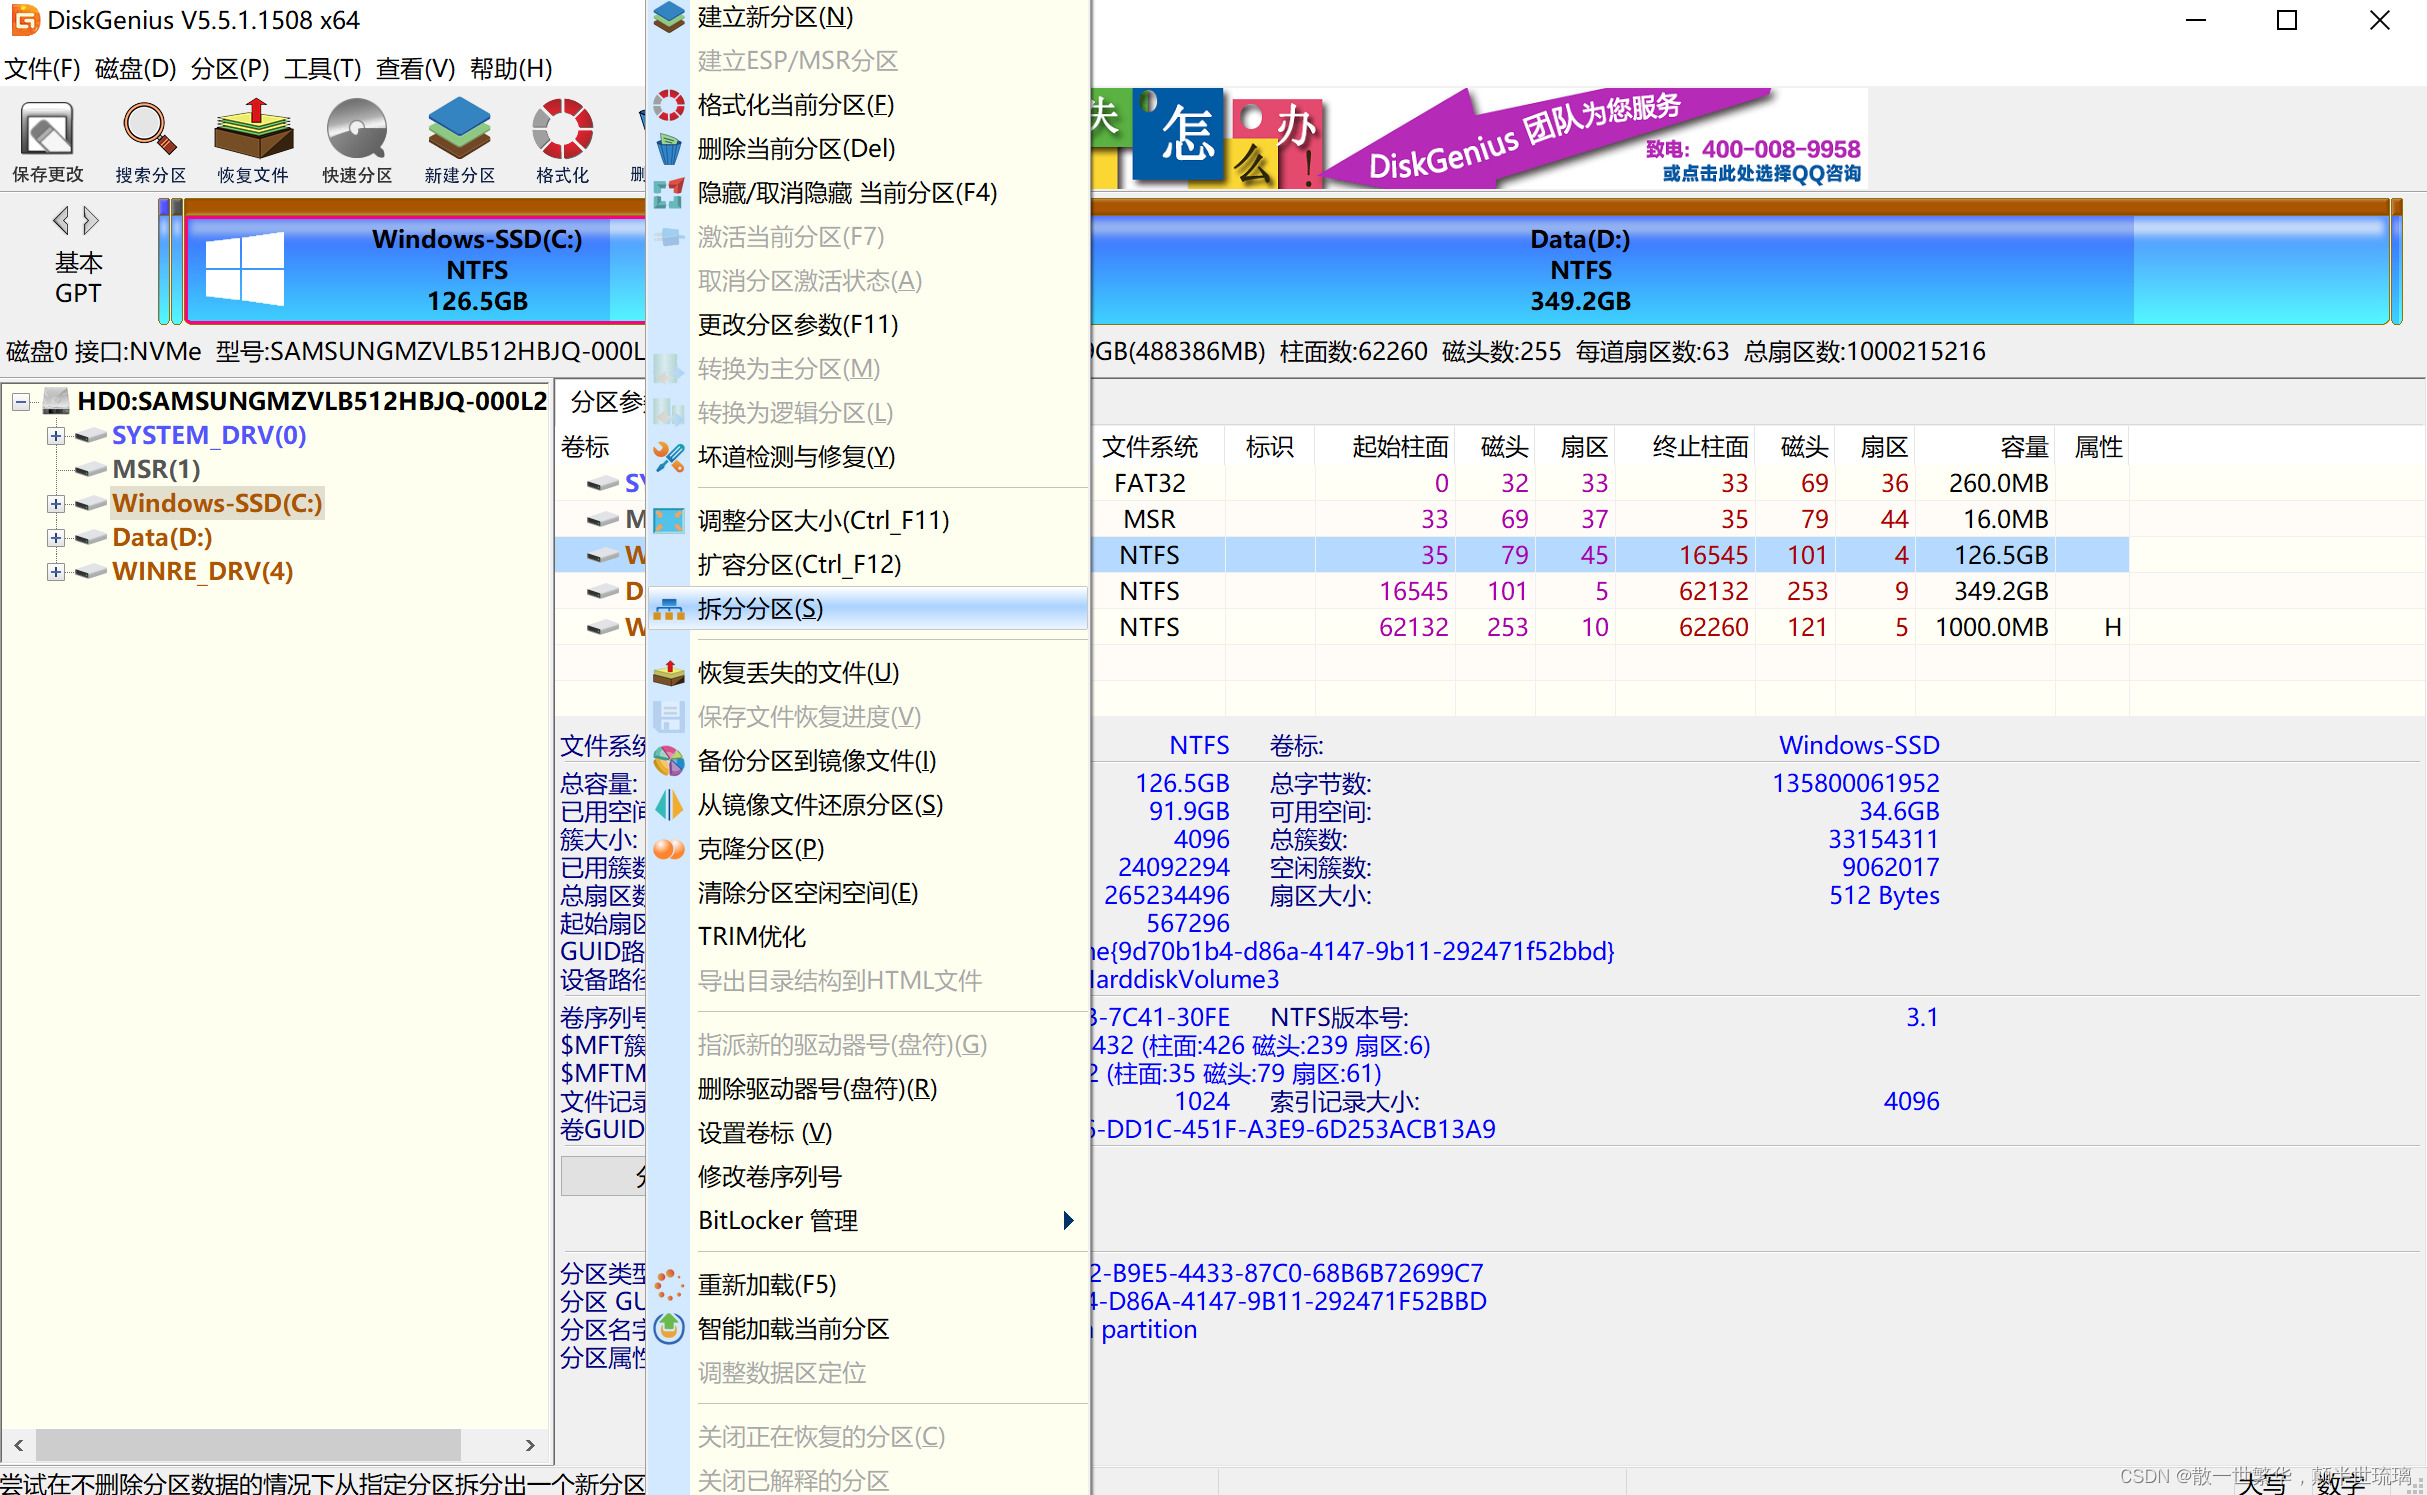Image resolution: width=2427 pixels, height=1495 pixels.
Task: Click the icon beside 智能加载当前分区
Action: pyautogui.click(x=669, y=1329)
